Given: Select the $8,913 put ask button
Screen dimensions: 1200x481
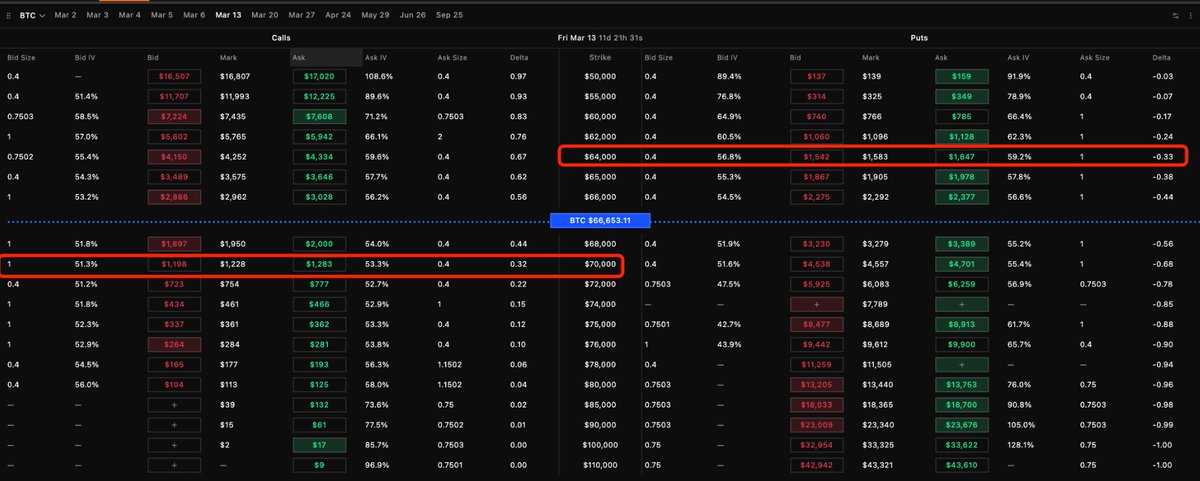Looking at the screenshot, I should click(962, 324).
